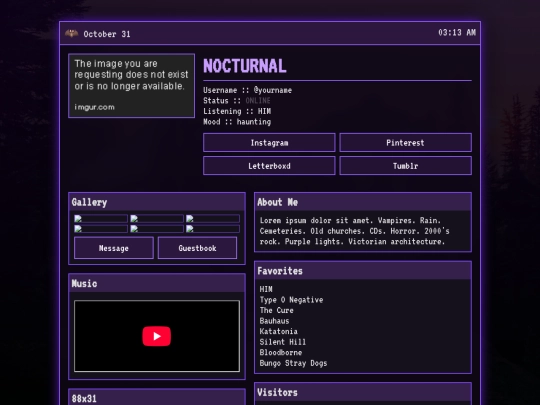Select Bungo Stray Dogs in Favorites
This screenshot has height=405, width=540.
tap(293, 363)
